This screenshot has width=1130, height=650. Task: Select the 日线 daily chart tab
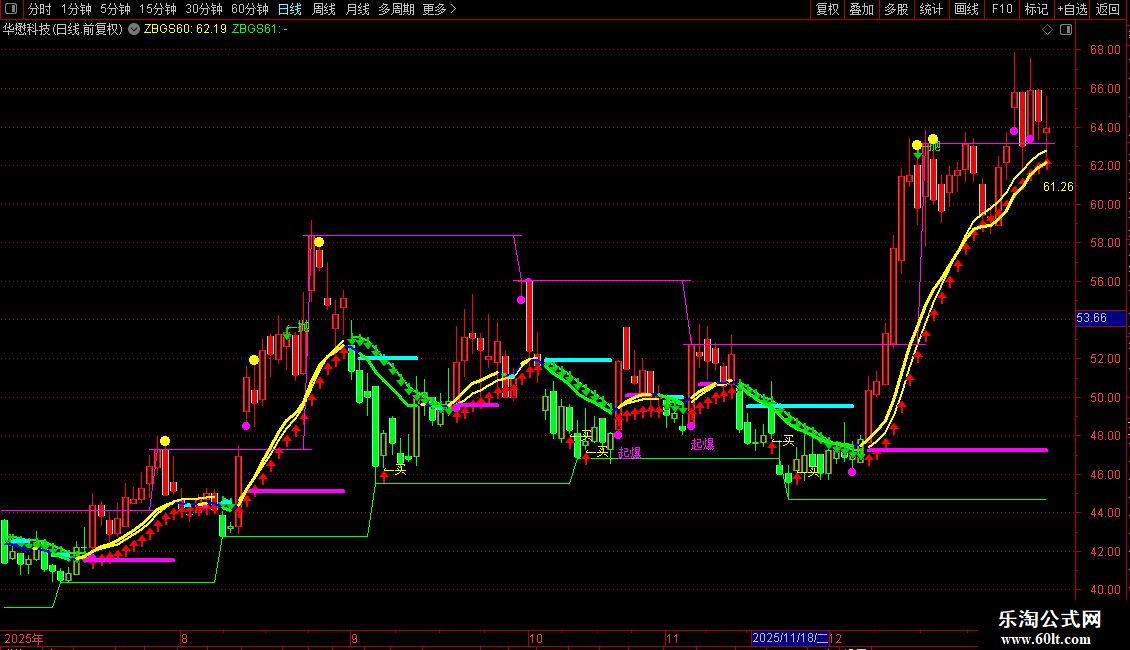point(290,9)
